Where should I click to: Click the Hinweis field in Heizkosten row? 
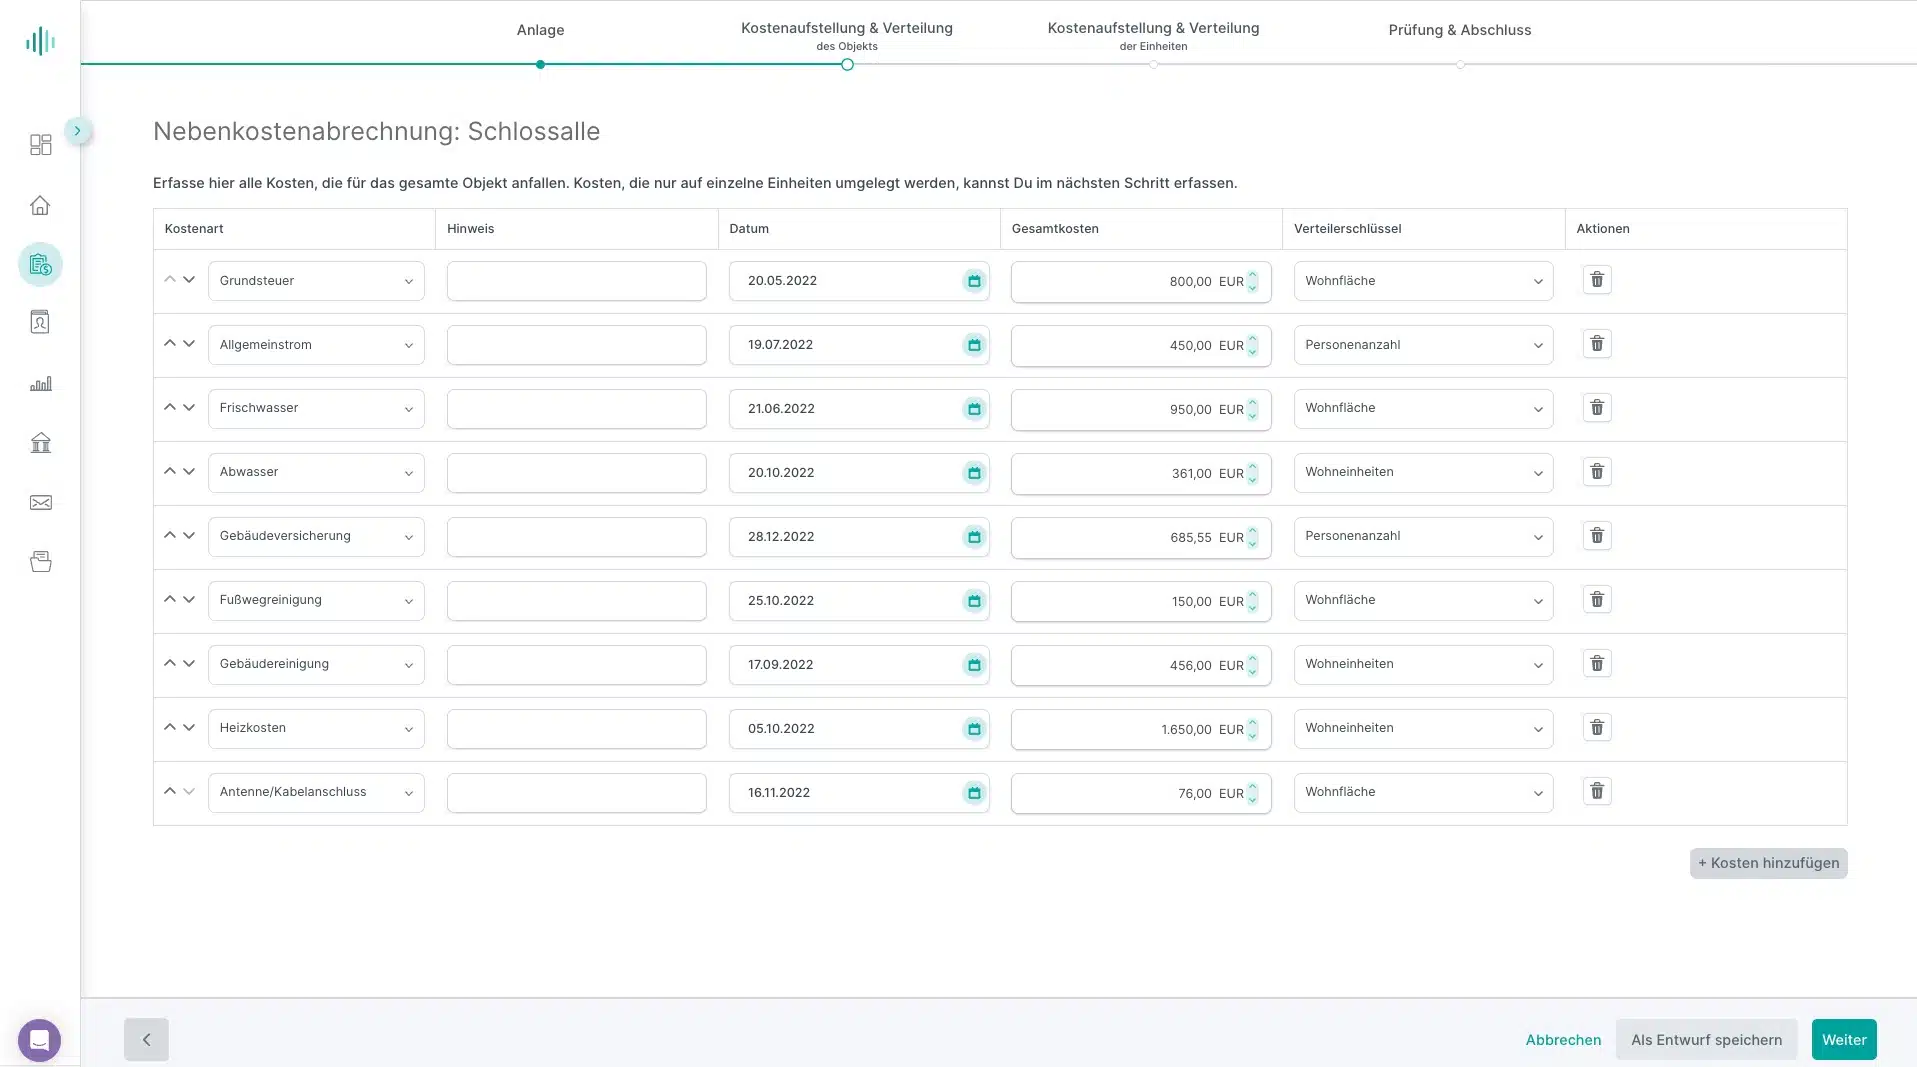point(576,729)
